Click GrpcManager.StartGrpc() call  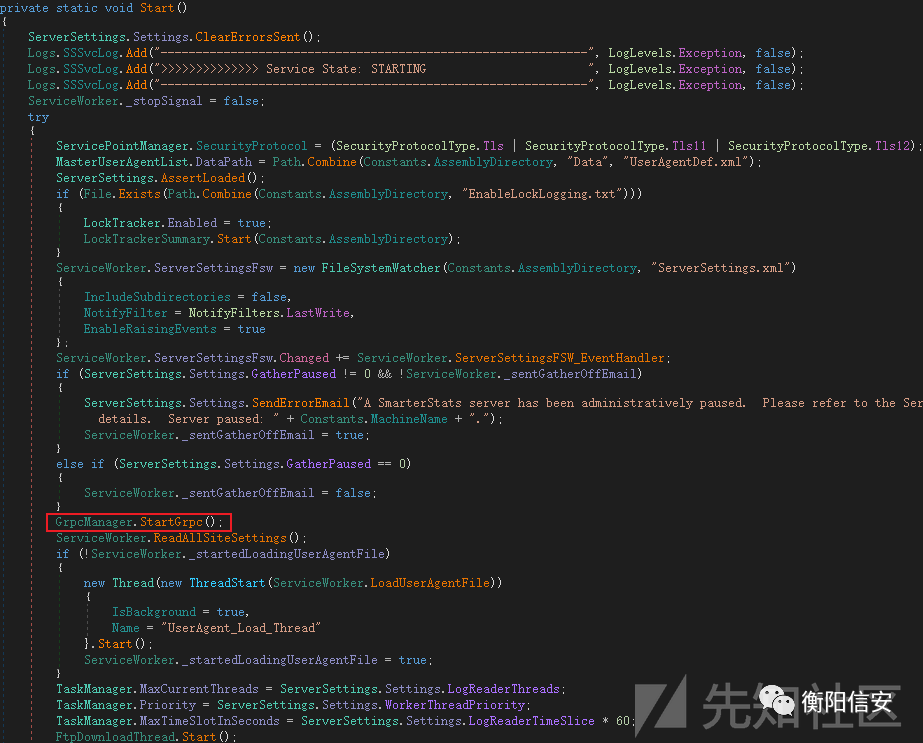point(138,522)
